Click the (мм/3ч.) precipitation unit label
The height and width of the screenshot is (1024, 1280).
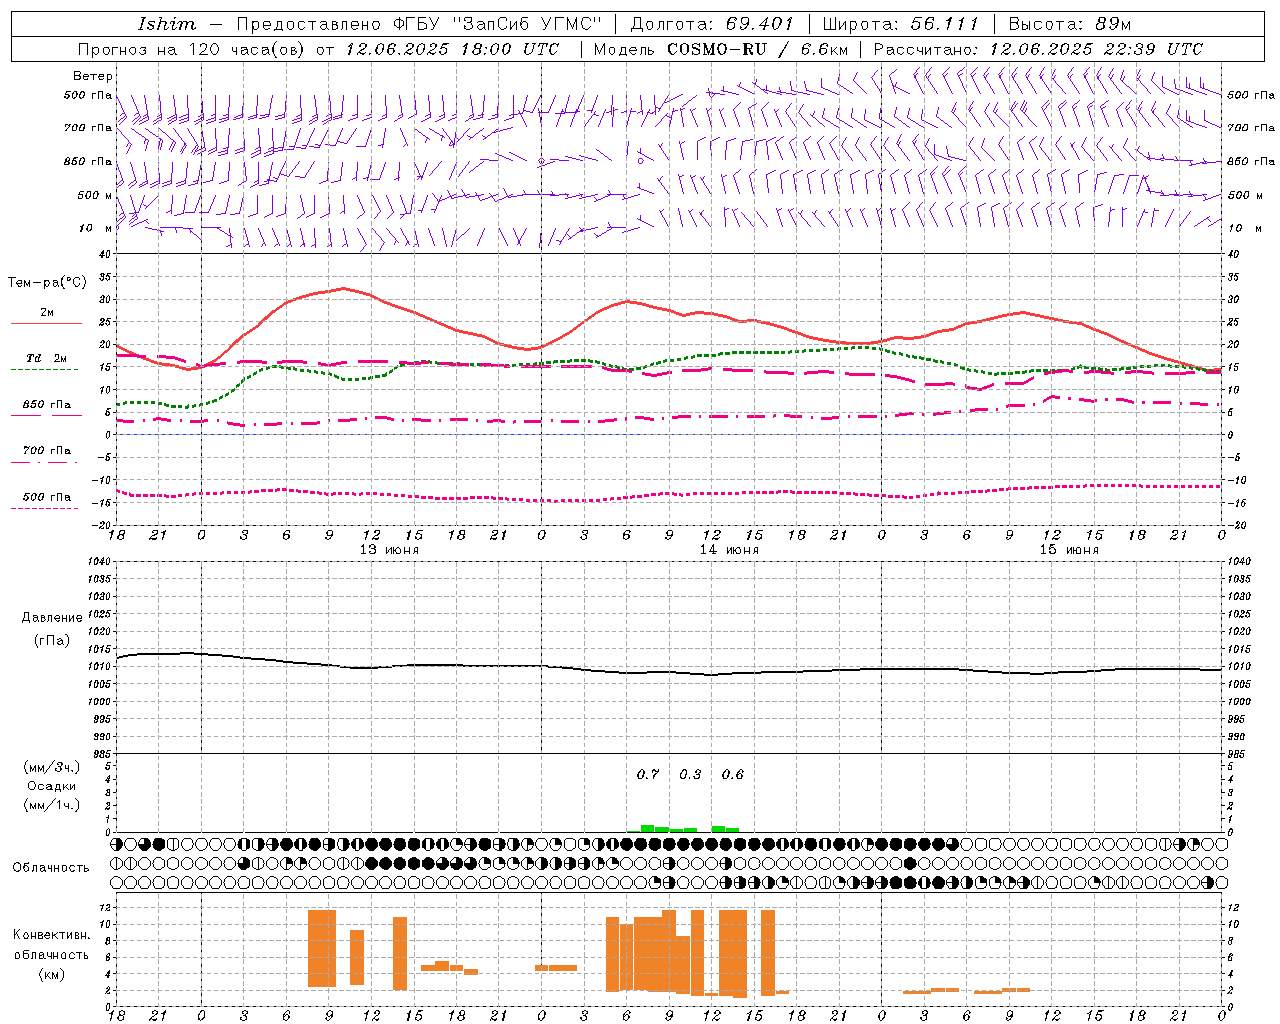click(52, 767)
